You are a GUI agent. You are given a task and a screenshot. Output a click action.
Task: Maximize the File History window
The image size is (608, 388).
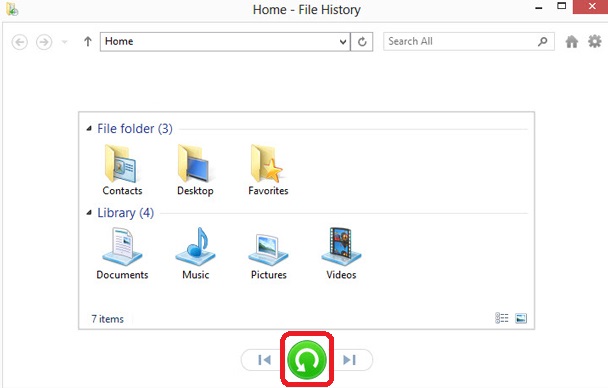(561, 6)
